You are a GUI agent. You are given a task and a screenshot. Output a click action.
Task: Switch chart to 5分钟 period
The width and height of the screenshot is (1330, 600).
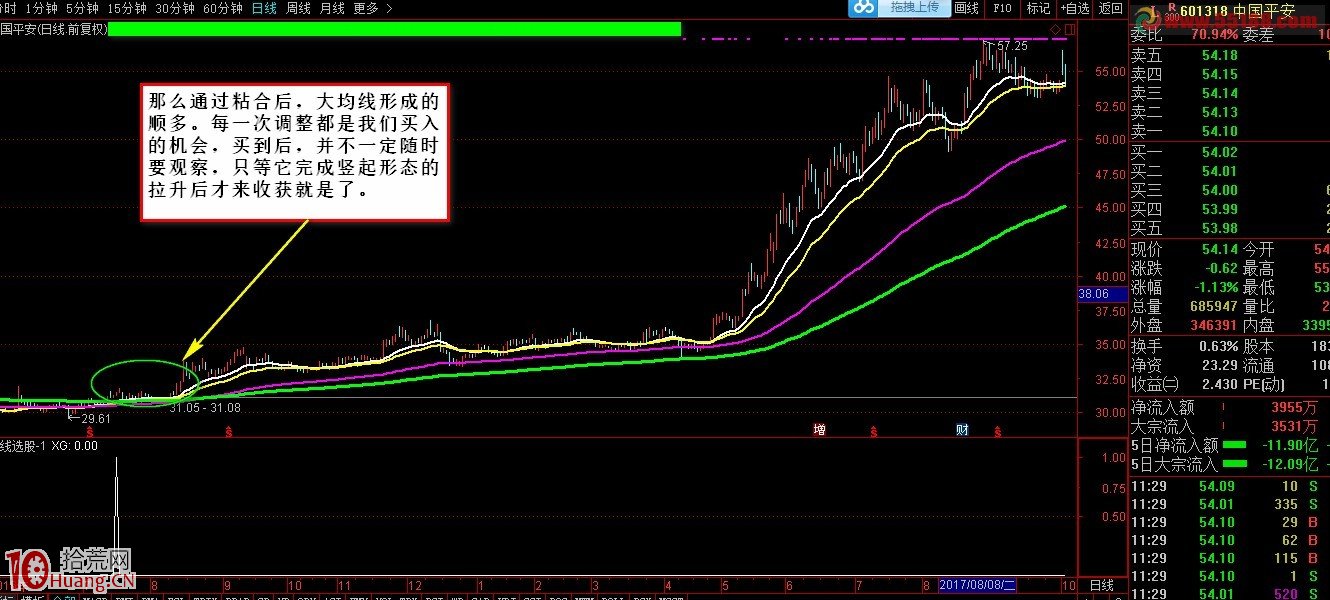coord(82,8)
